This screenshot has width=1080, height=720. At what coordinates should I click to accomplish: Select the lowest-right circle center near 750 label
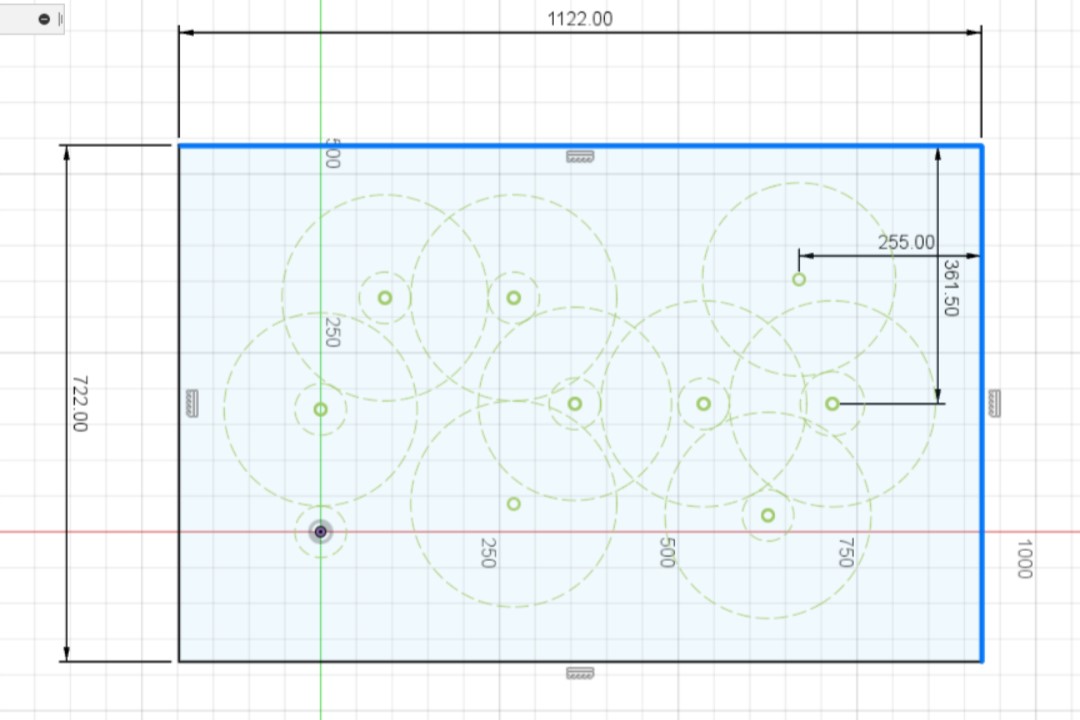768,515
